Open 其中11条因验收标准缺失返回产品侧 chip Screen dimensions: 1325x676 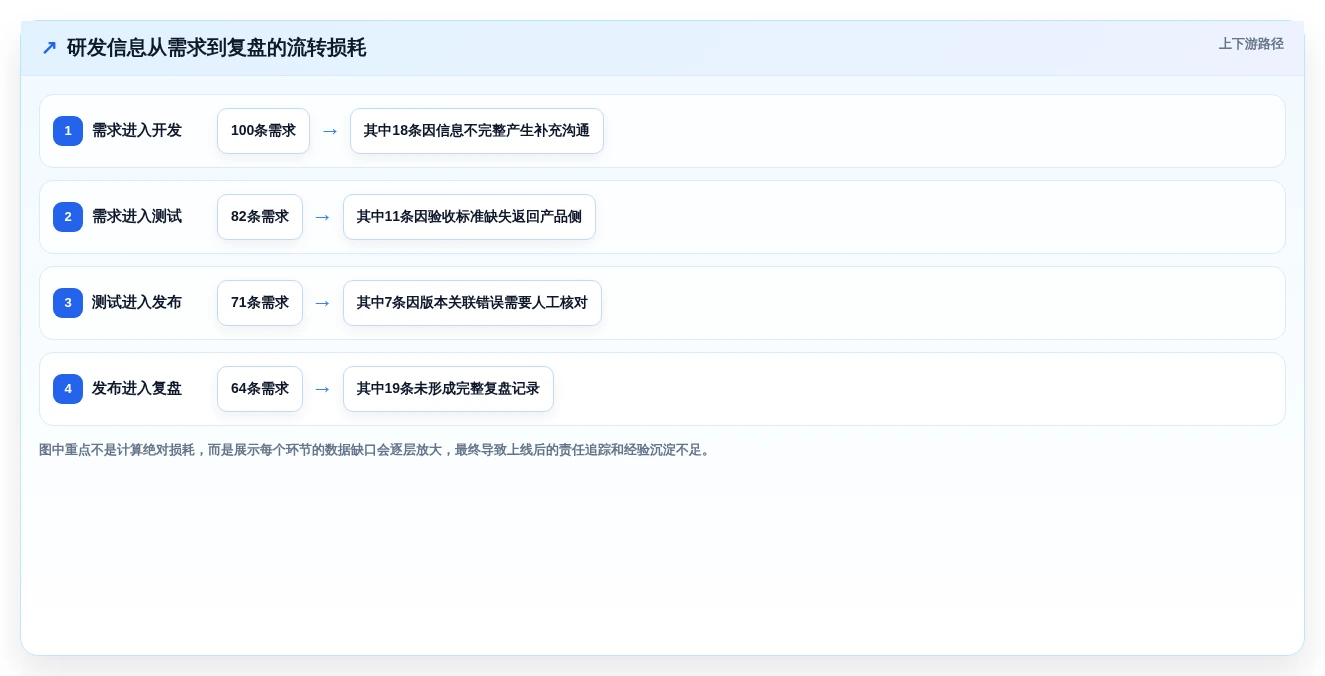pyautogui.click(x=469, y=217)
